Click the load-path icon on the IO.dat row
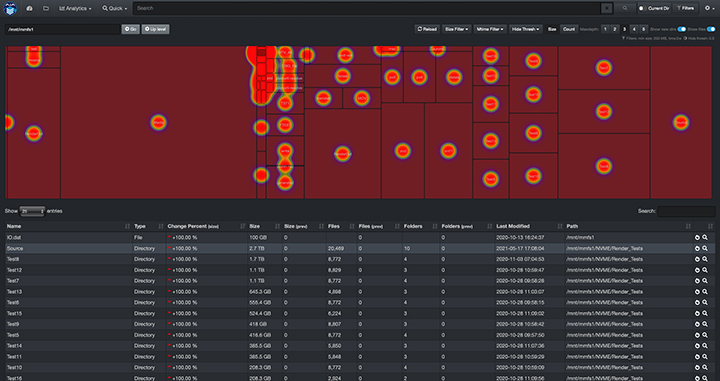The height and width of the screenshot is (381, 720). [x=697, y=237]
